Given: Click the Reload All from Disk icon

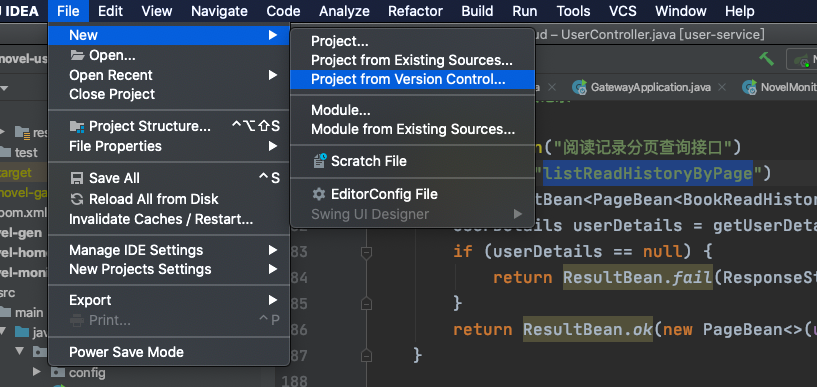Looking at the screenshot, I should coord(77,199).
